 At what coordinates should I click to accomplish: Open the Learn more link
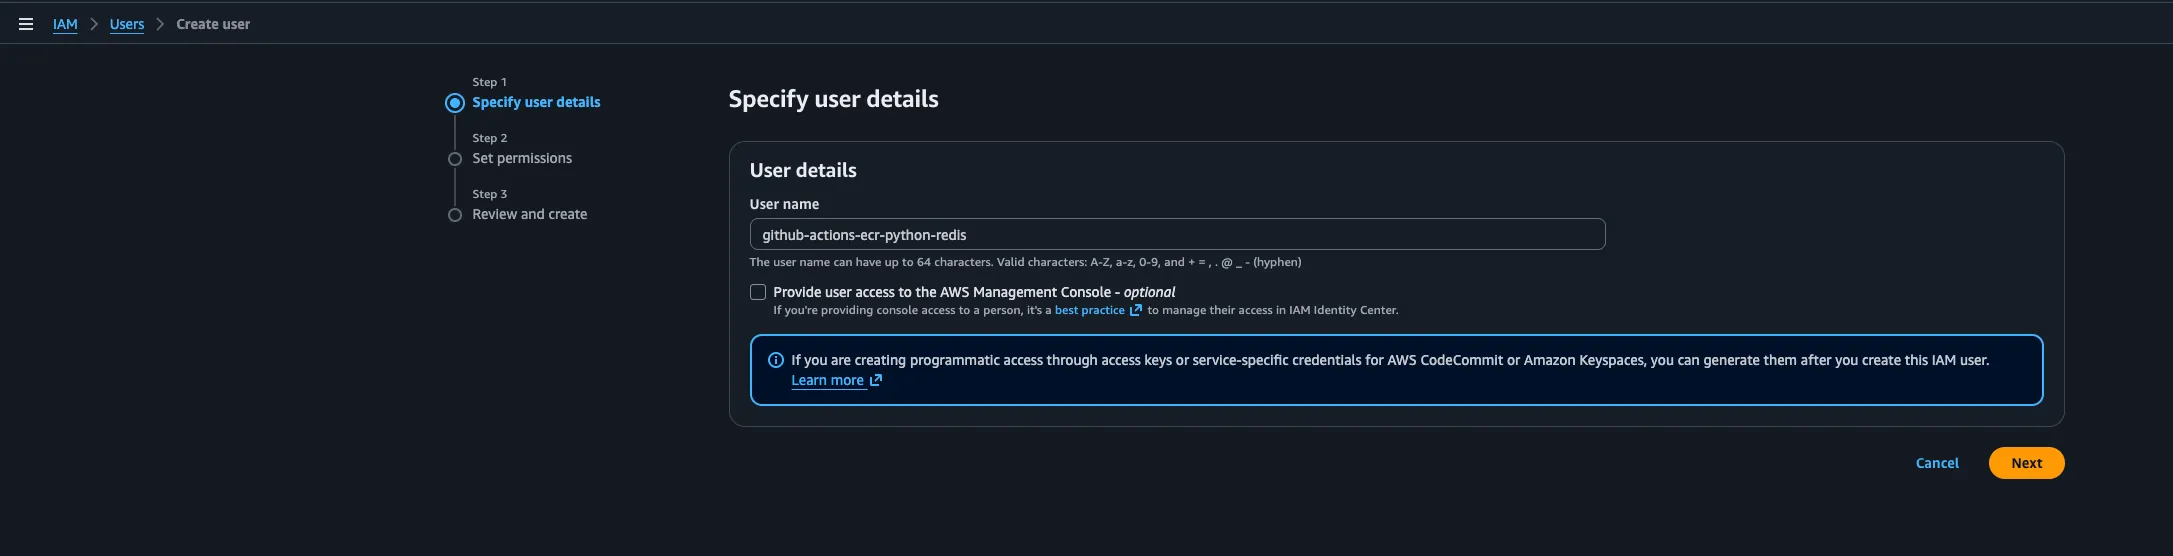point(827,380)
